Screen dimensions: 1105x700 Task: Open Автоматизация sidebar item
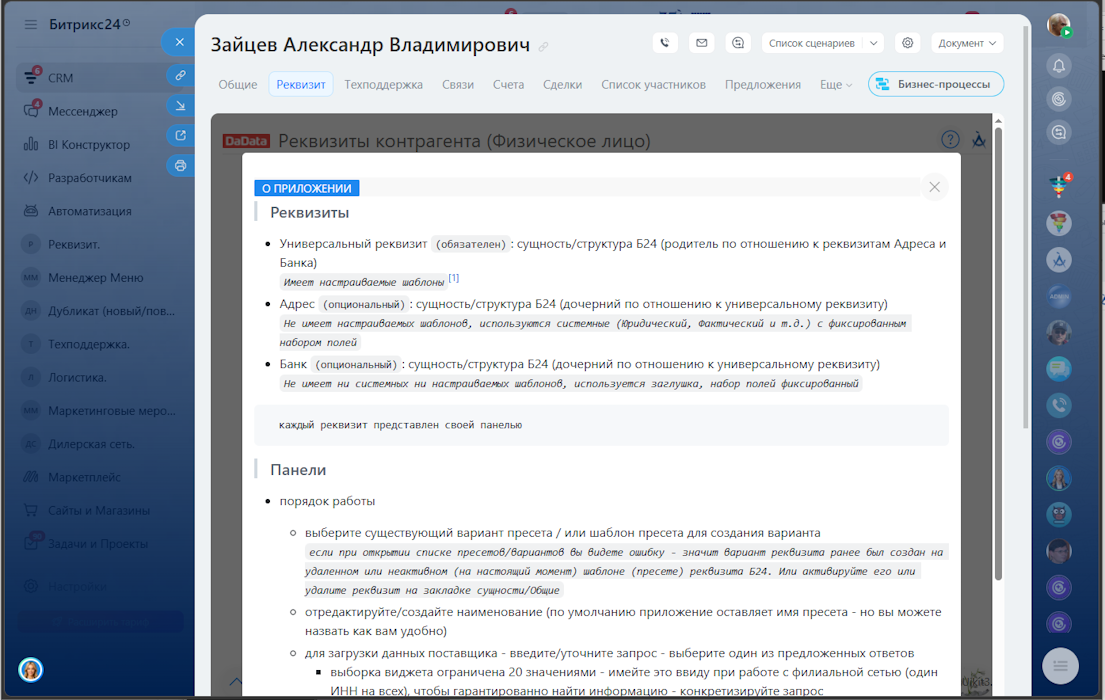(x=88, y=211)
